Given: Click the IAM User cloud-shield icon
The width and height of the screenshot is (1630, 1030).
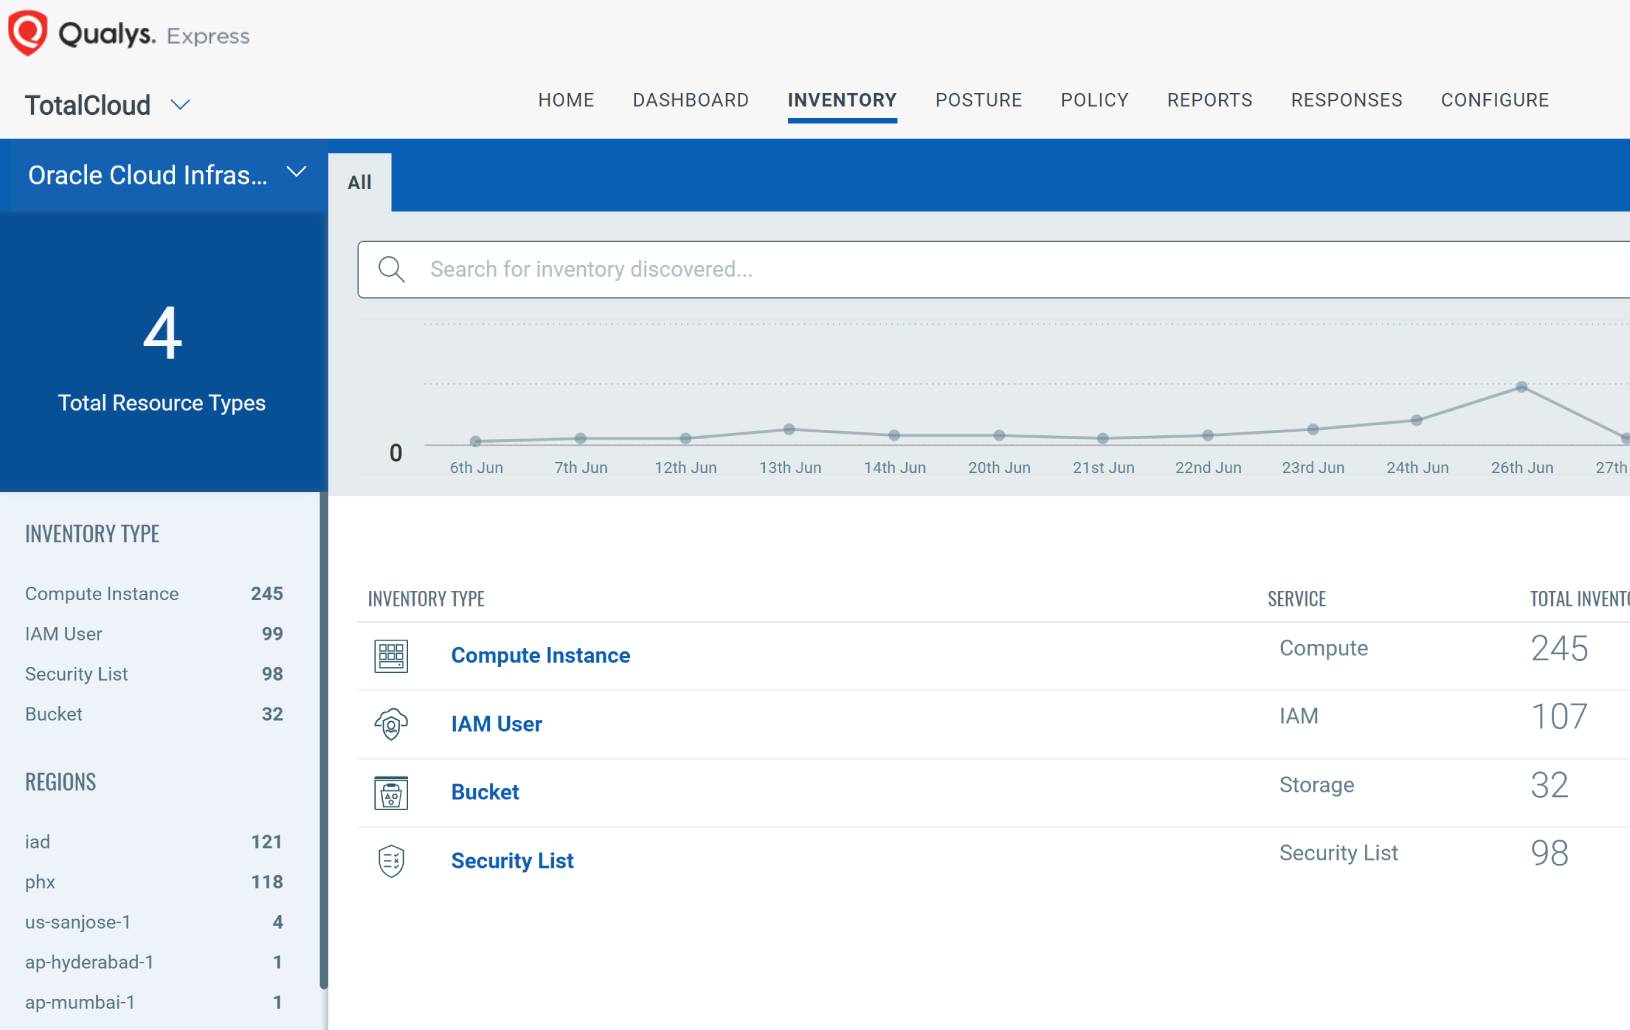Looking at the screenshot, I should click(392, 724).
